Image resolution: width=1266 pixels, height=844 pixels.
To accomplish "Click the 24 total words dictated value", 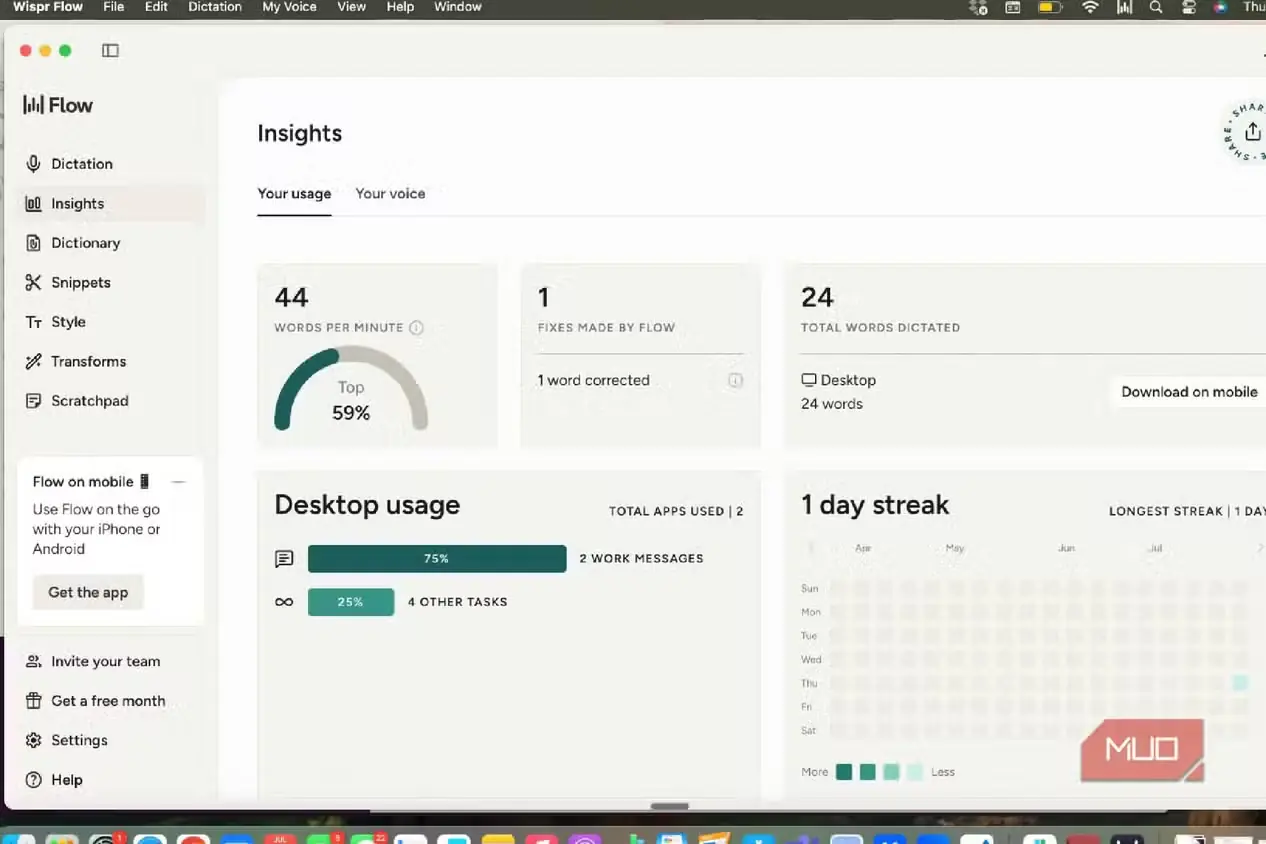I will pos(817,297).
